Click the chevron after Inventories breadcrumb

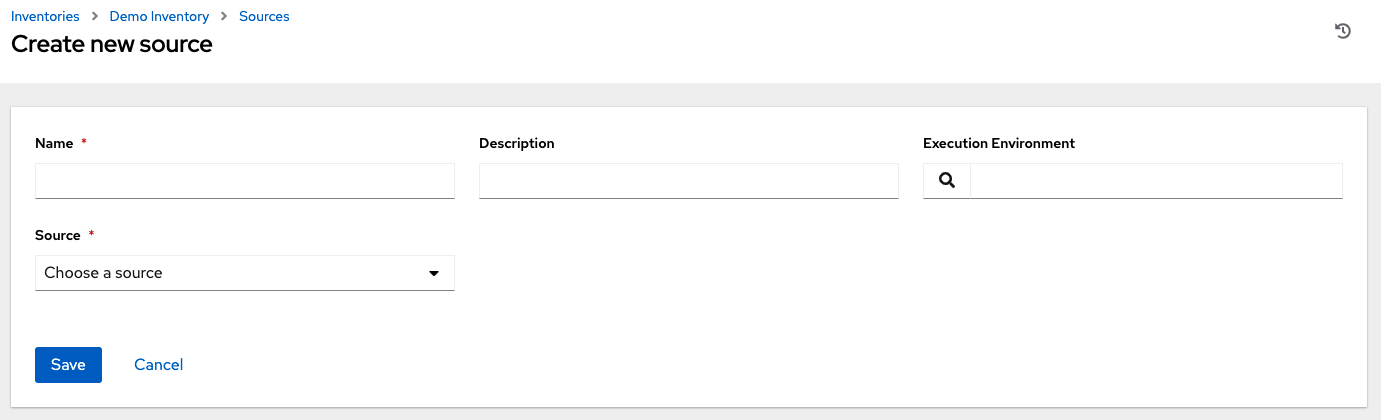pos(93,17)
